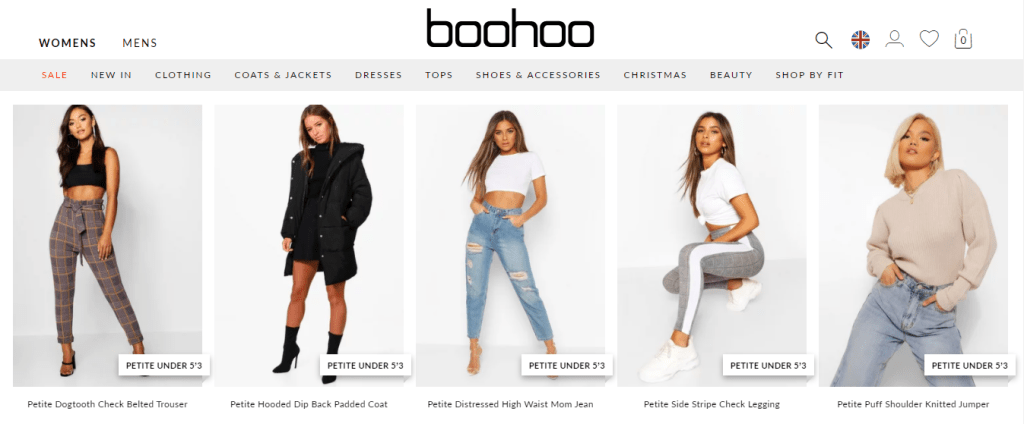Open the shopping bag icon
Screen dimensions: 1024x424
[963, 39]
